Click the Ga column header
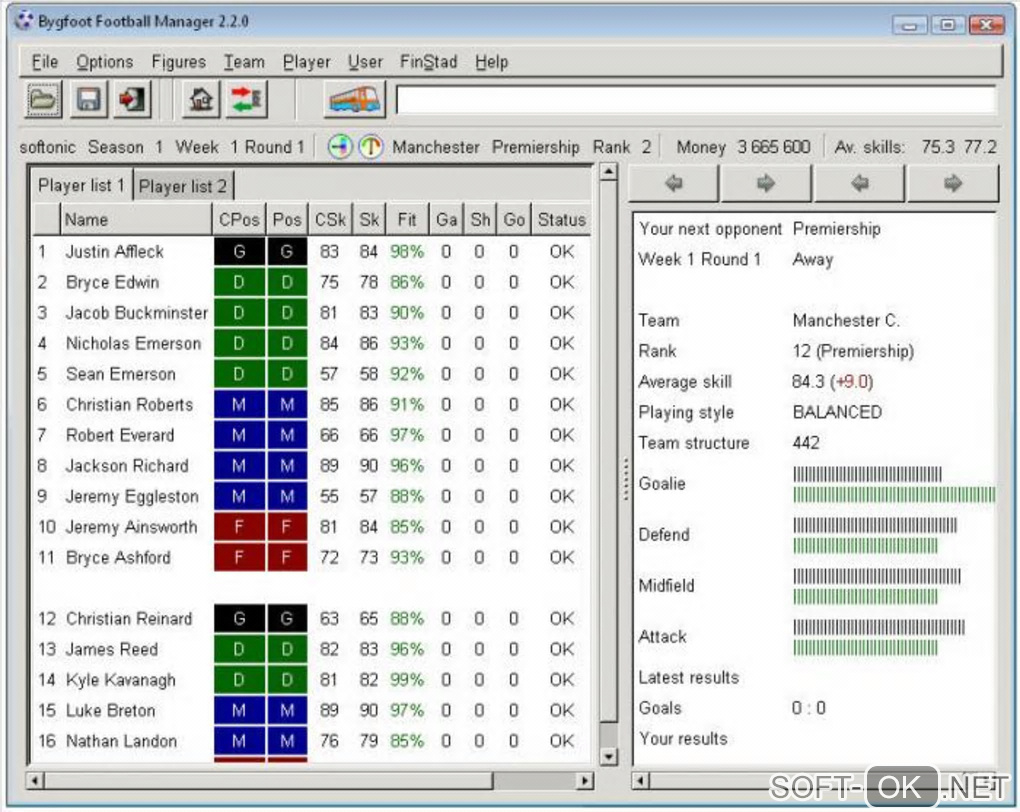Viewport: 1020px width, 812px height. pos(446,219)
